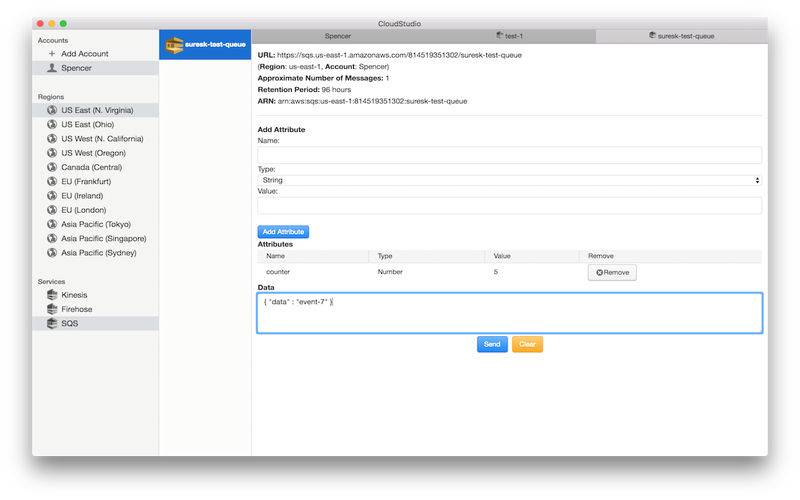This screenshot has height=500, width=800.
Task: Click the queue URL text
Action: coord(399,55)
